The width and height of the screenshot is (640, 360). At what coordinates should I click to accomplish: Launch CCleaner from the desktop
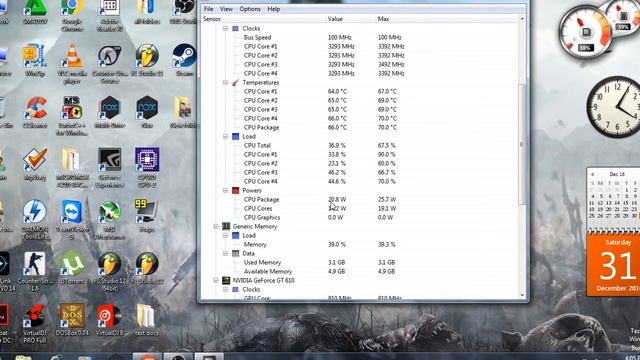[35, 112]
